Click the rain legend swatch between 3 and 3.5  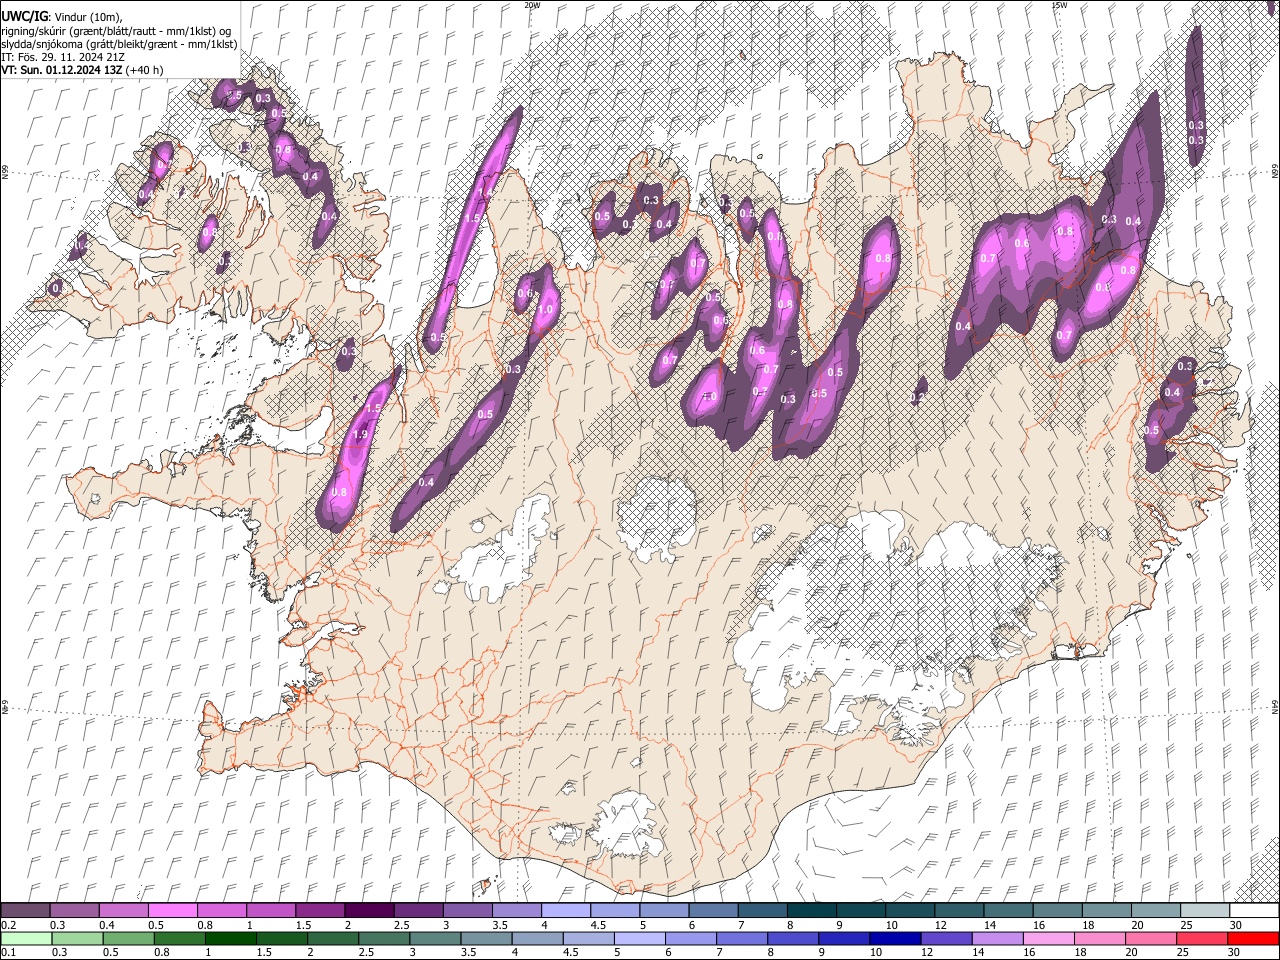pyautogui.click(x=434, y=938)
